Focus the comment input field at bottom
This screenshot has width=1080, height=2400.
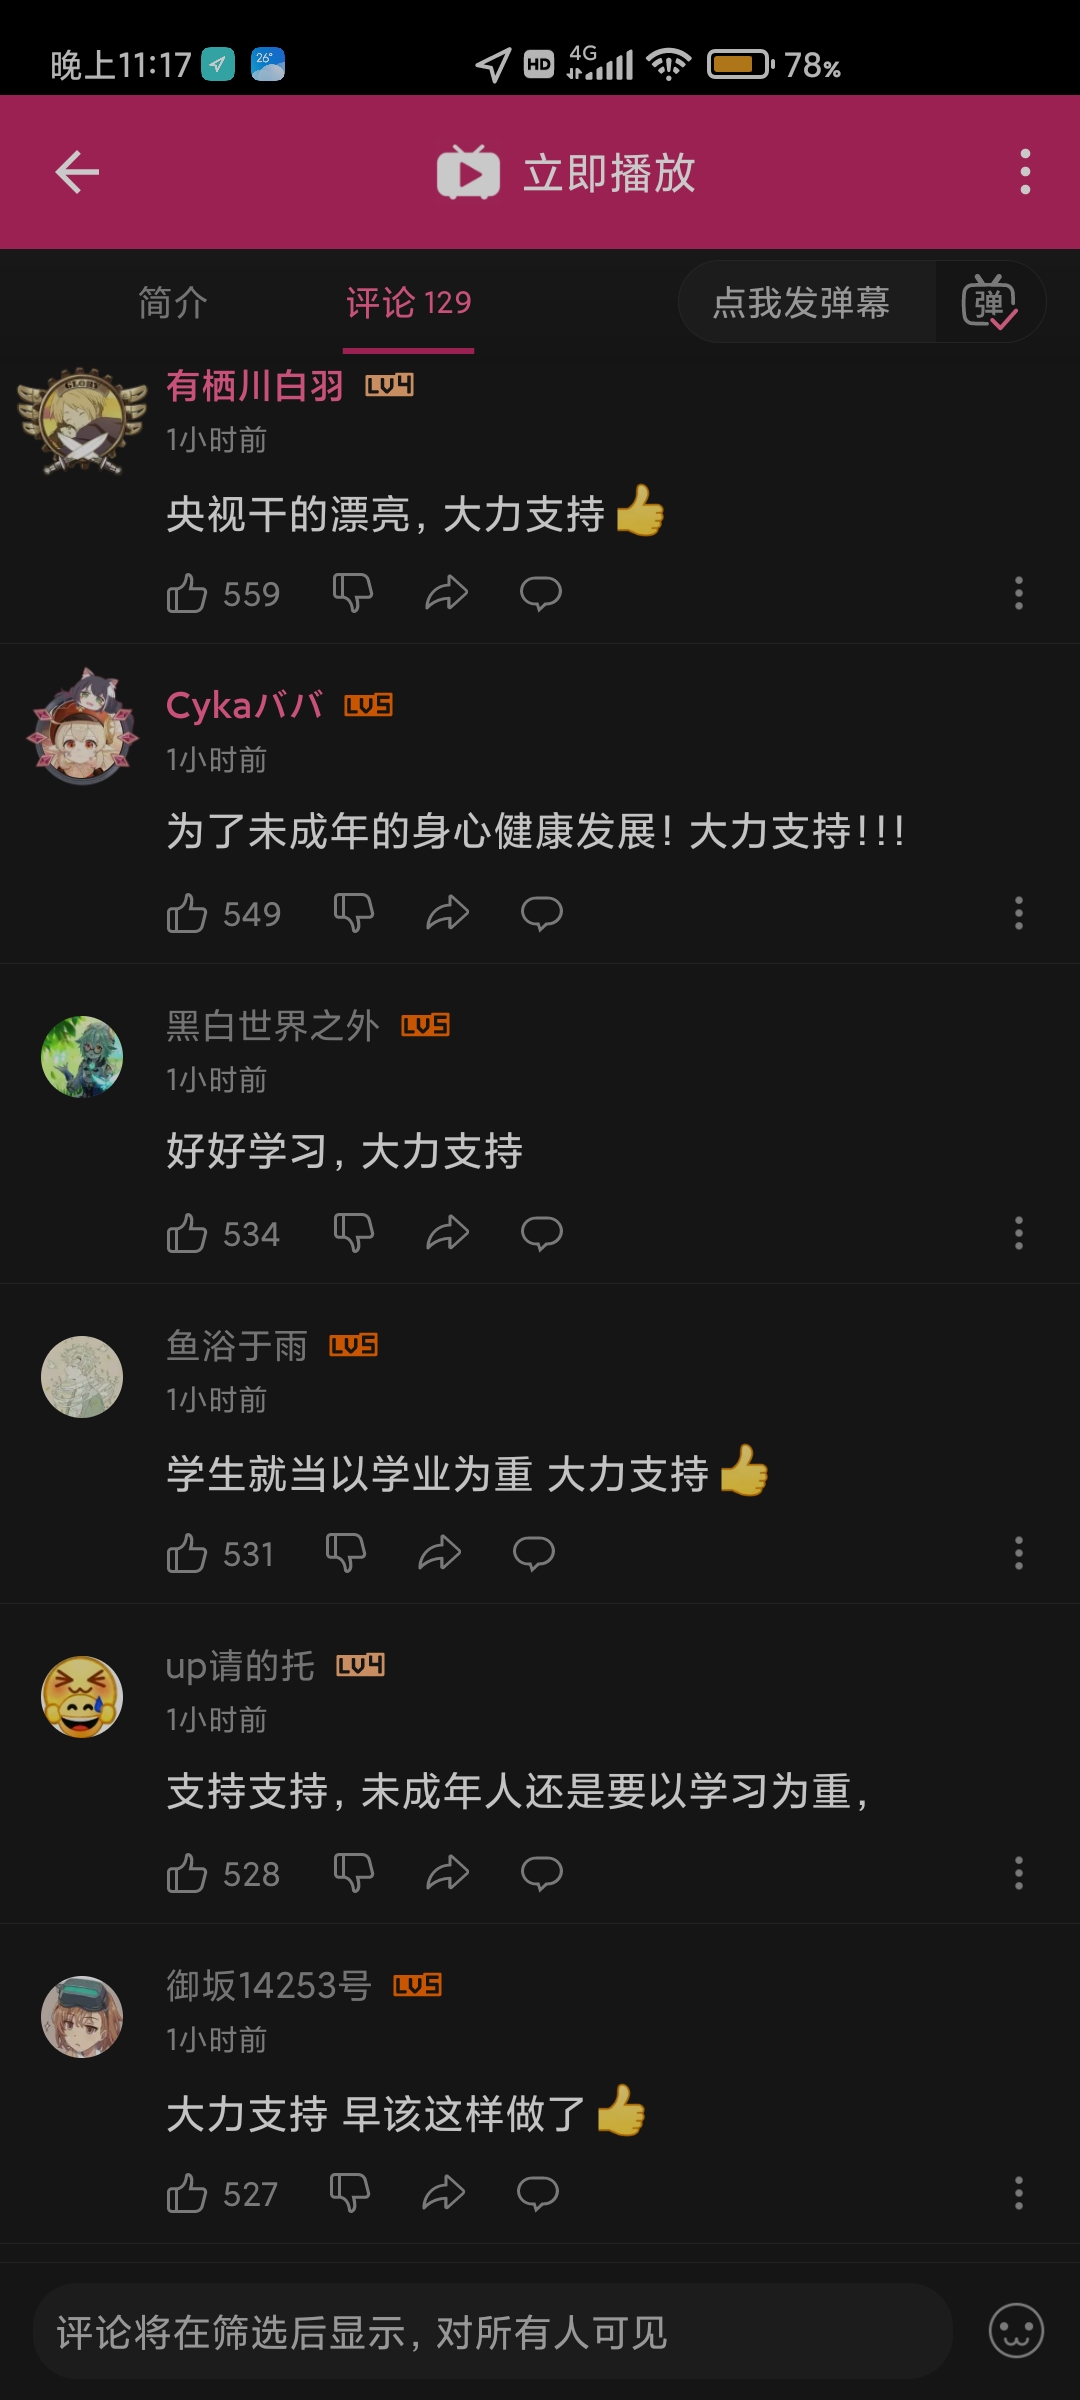tap(492, 2331)
